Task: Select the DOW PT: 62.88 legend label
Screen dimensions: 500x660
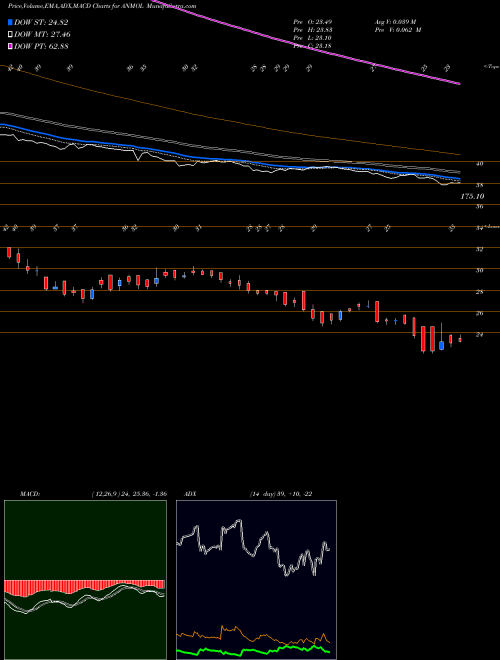Action: pos(41,46)
